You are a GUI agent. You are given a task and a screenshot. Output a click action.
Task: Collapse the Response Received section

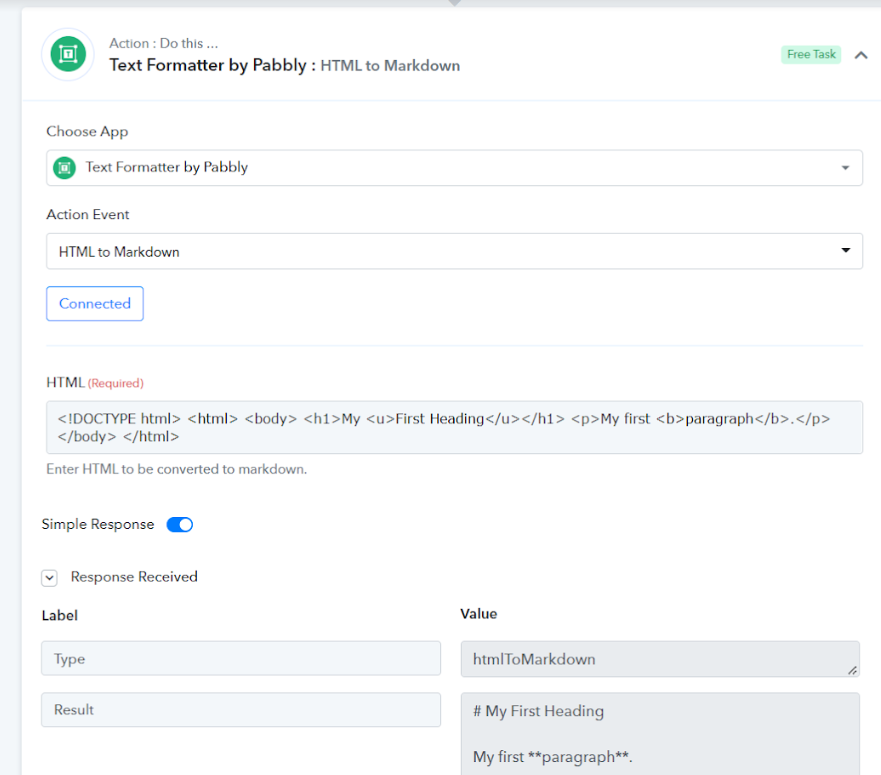pyautogui.click(x=49, y=578)
